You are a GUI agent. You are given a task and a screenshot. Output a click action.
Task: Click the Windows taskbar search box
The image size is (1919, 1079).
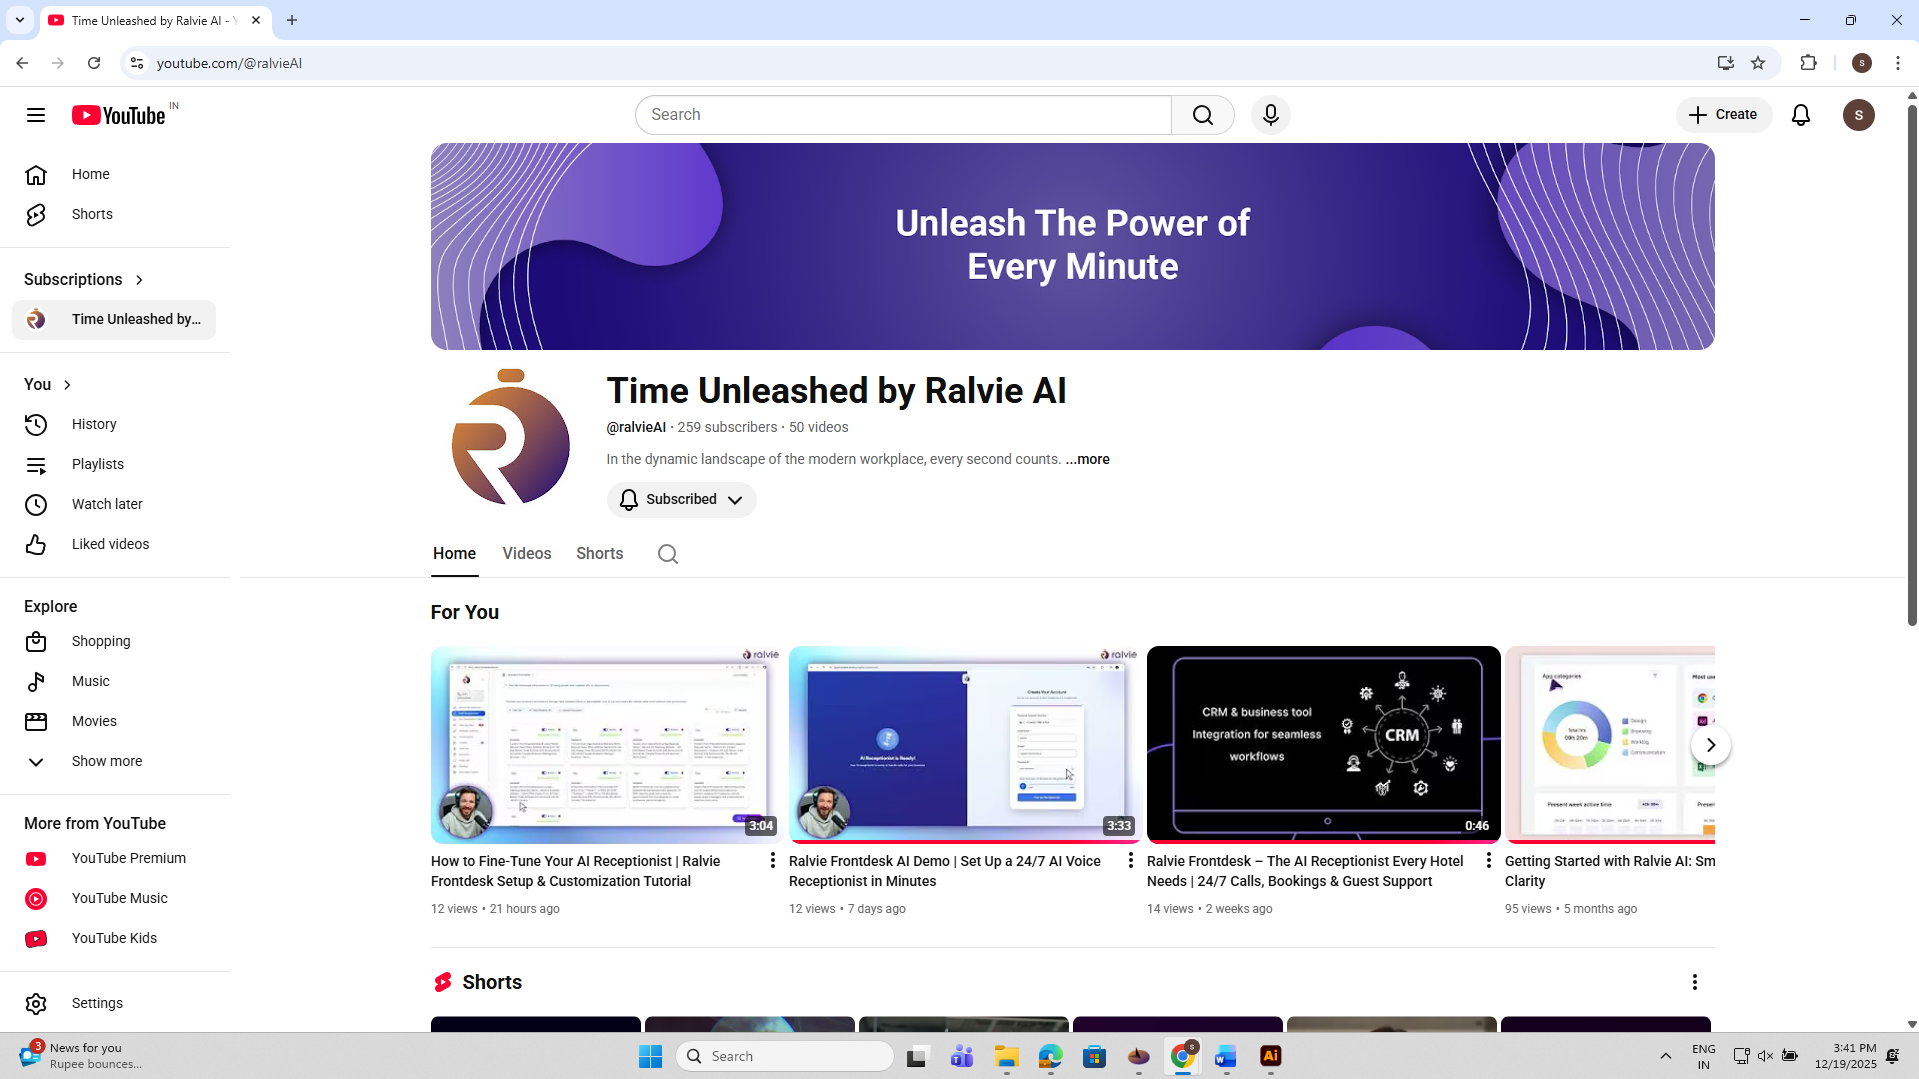pyautogui.click(x=785, y=1056)
